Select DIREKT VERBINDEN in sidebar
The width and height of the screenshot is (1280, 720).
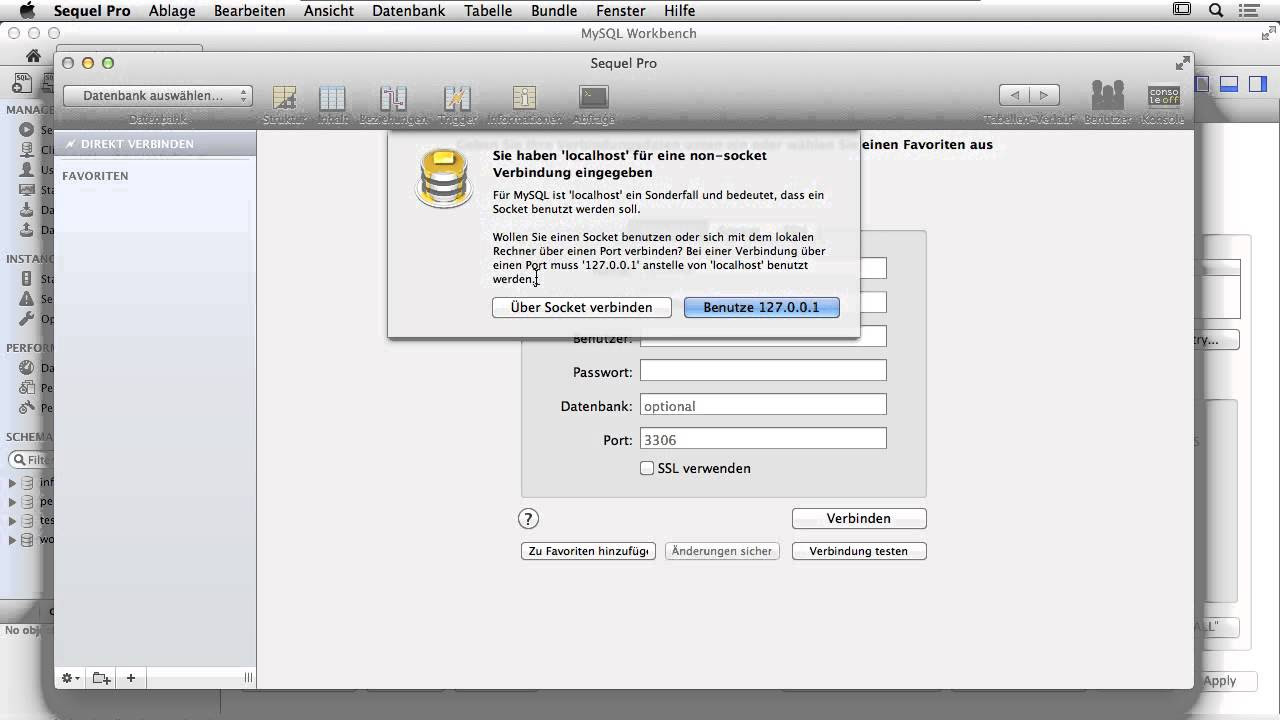[155, 144]
